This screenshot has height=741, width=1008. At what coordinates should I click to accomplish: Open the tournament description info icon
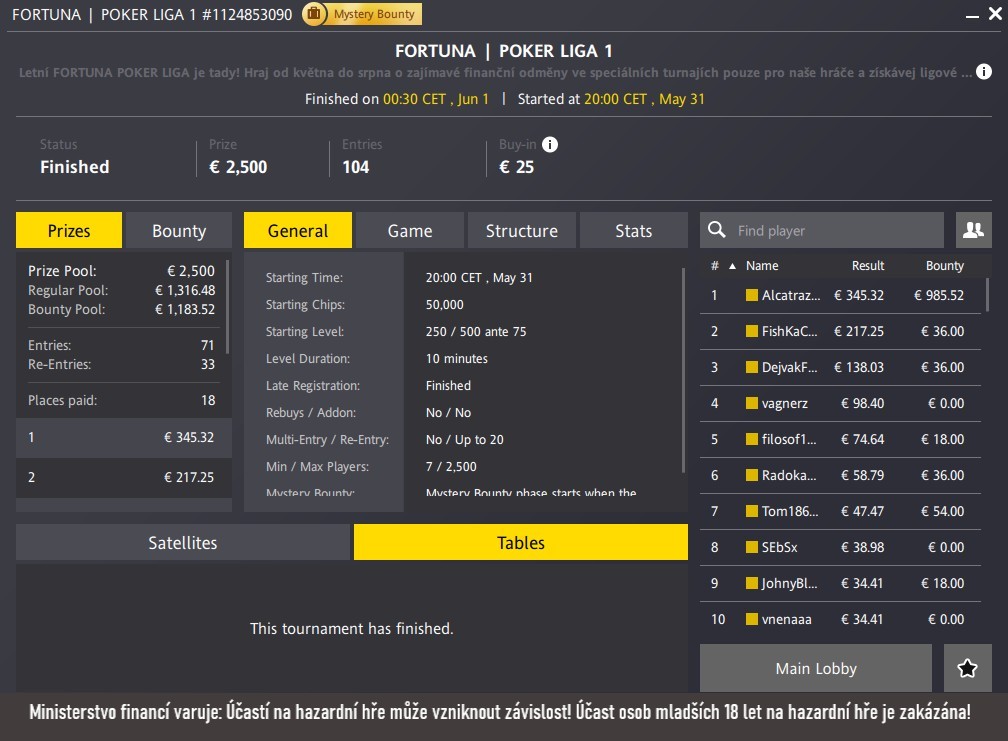tap(982, 71)
